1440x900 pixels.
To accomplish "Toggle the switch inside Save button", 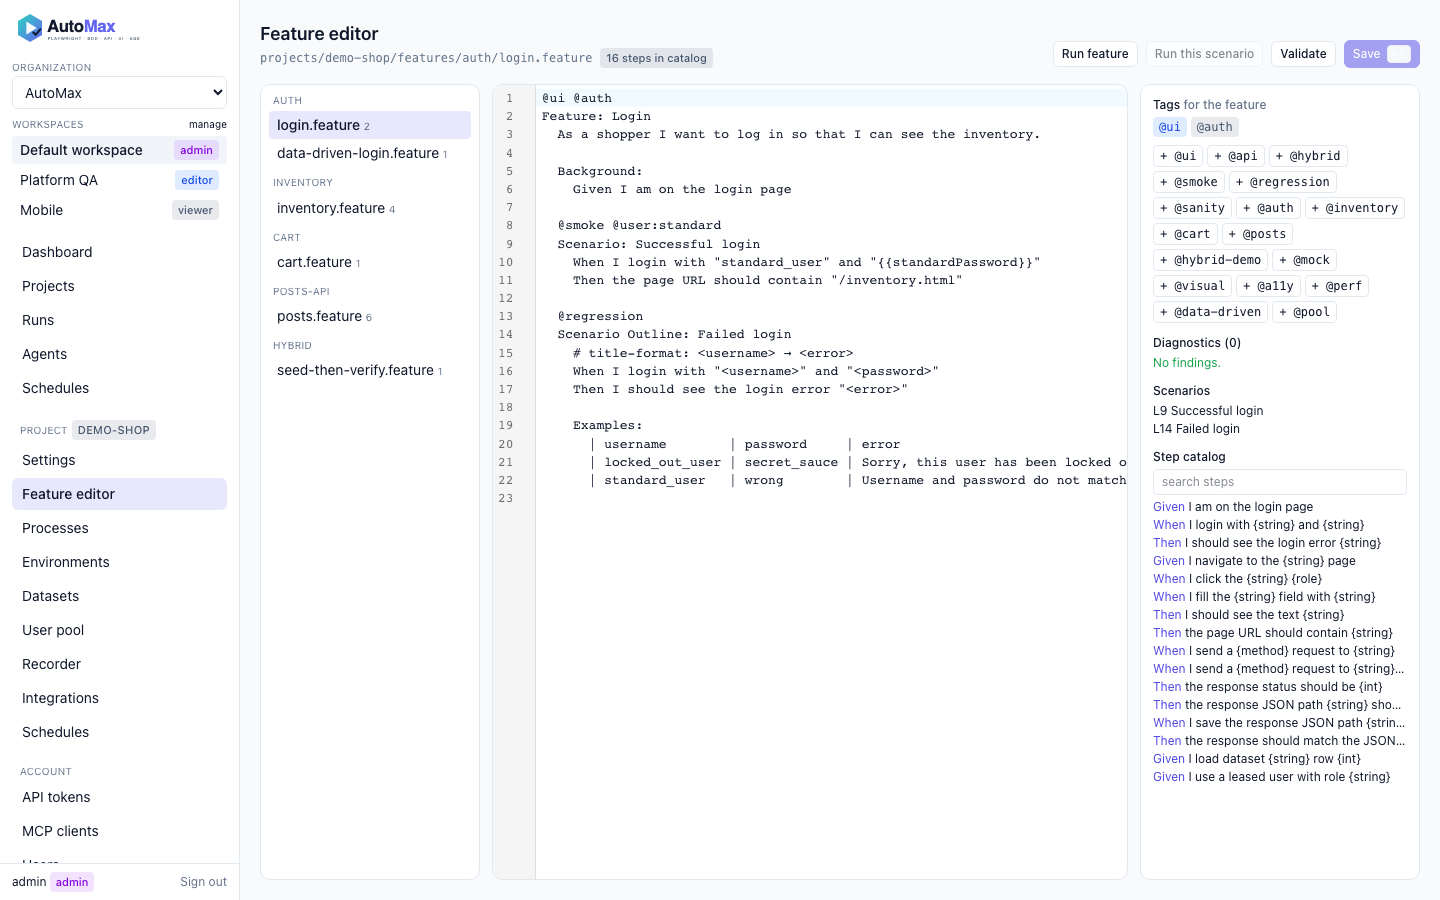I will (x=1399, y=54).
